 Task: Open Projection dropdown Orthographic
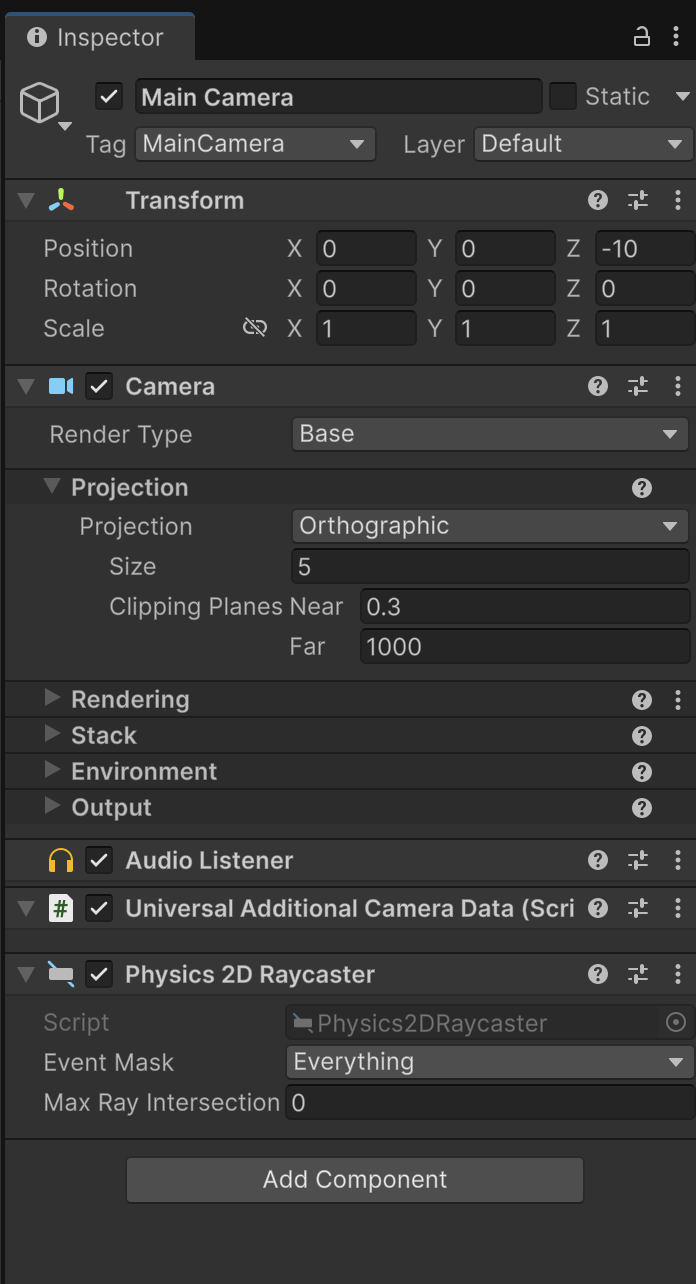(490, 526)
